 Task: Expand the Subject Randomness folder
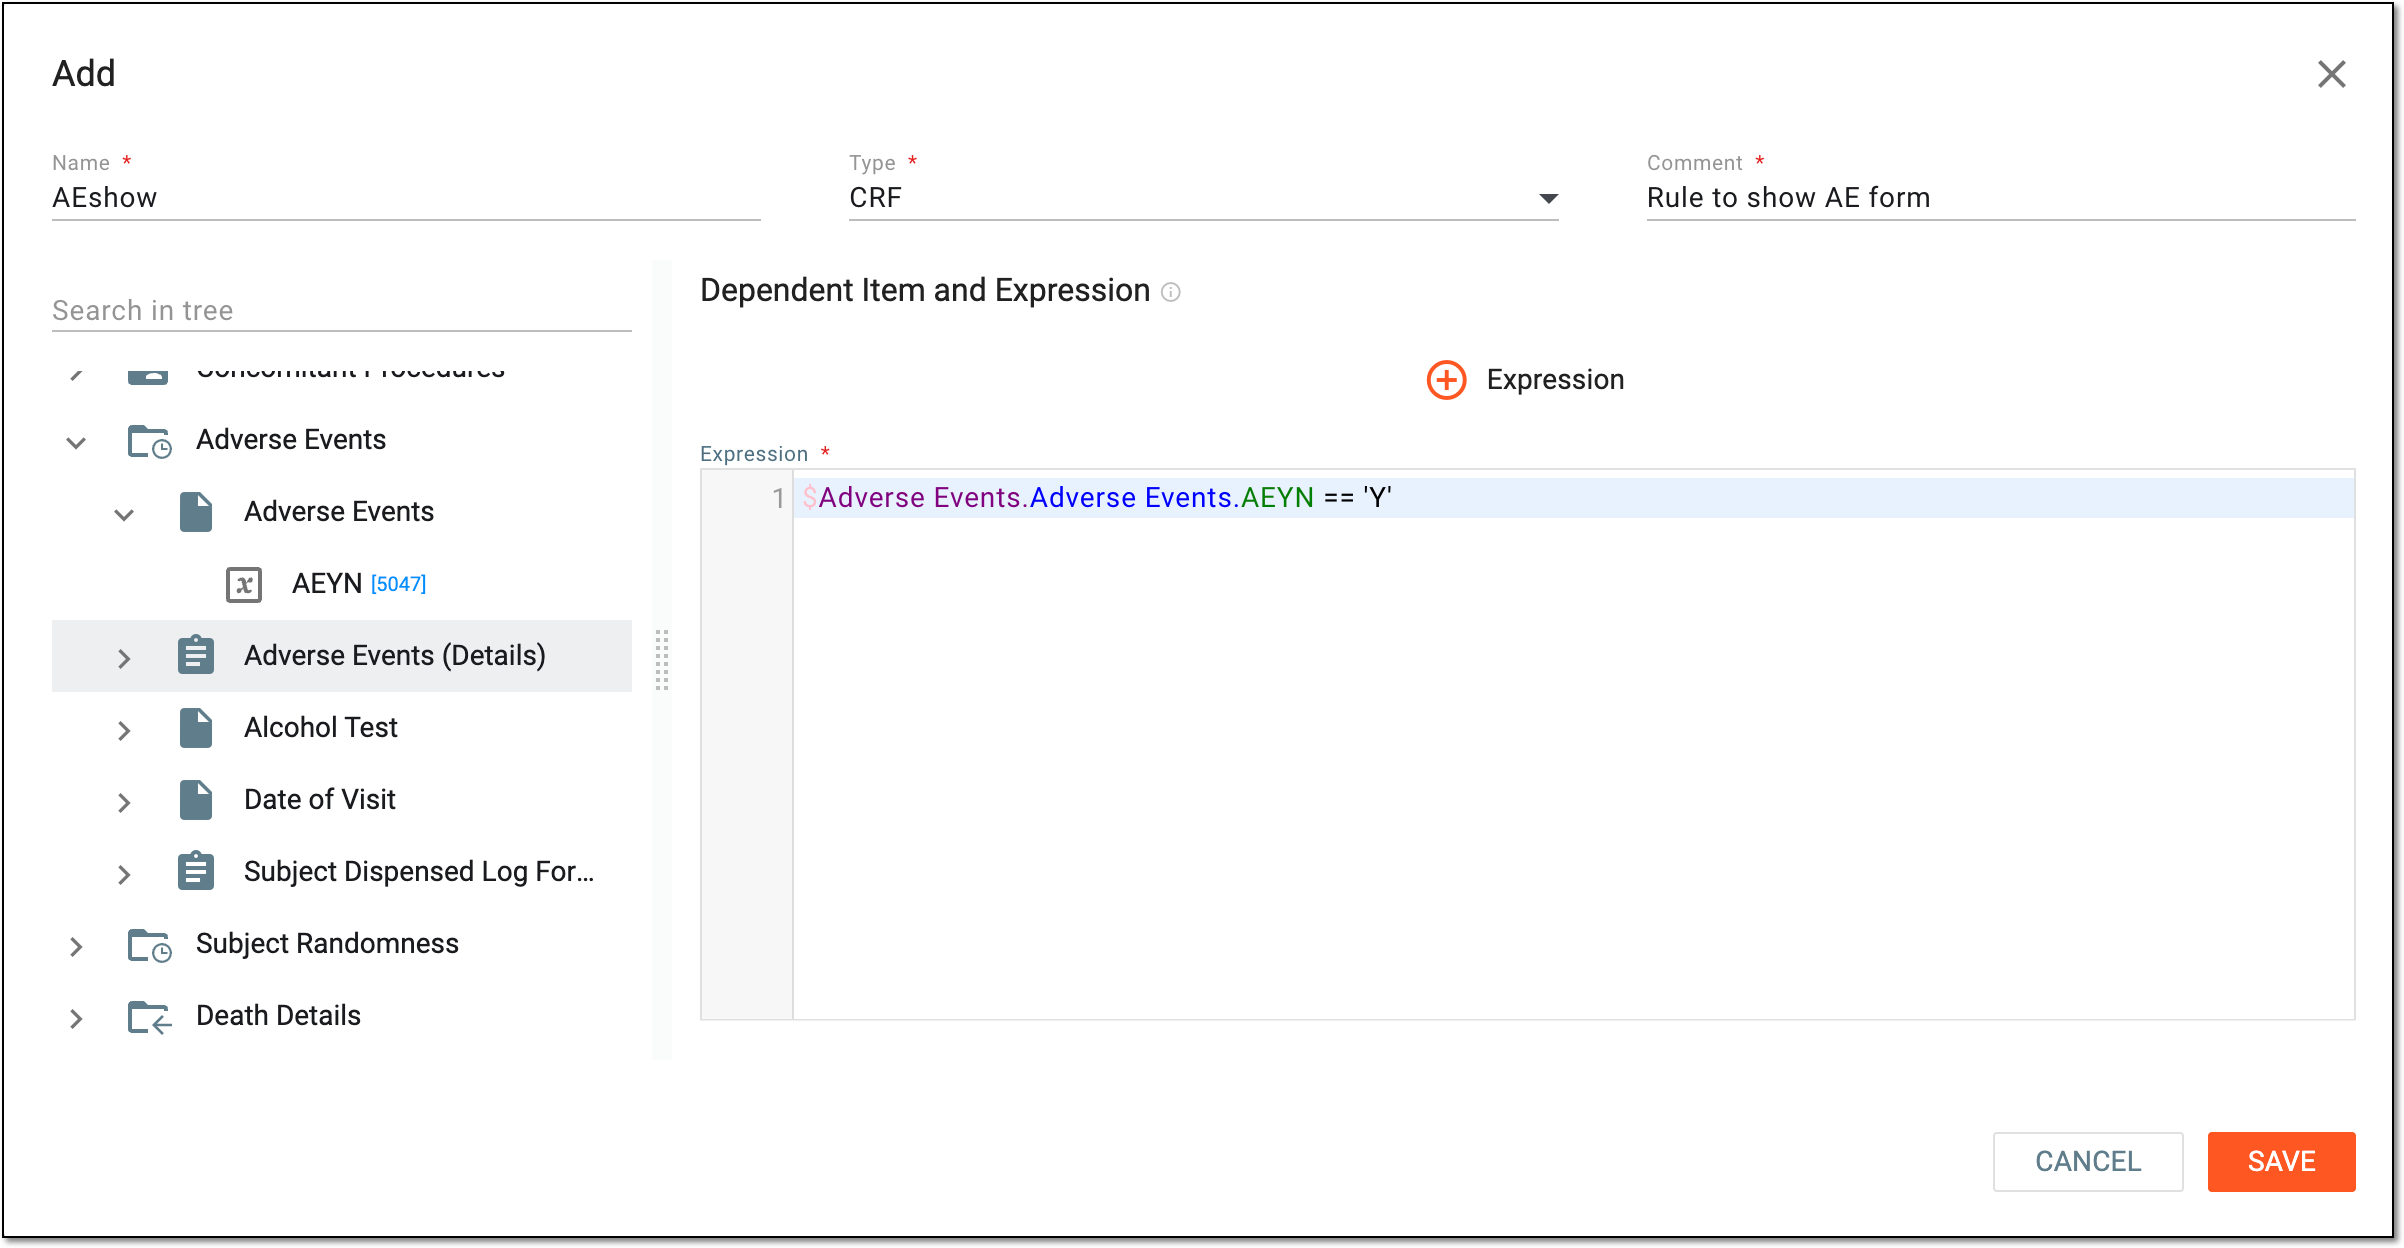pyautogui.click(x=76, y=946)
